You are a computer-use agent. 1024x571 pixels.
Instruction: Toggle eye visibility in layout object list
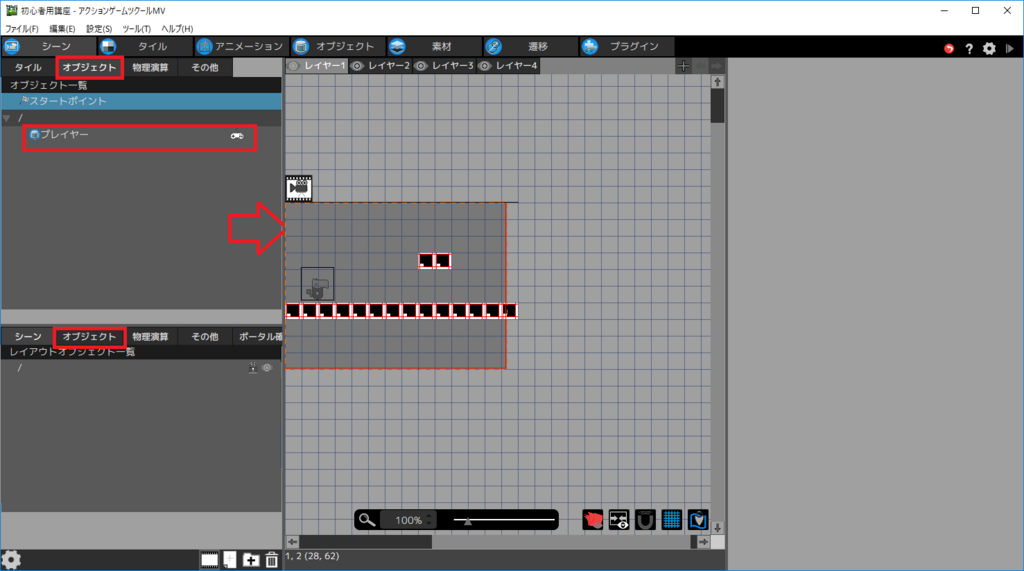[266, 368]
